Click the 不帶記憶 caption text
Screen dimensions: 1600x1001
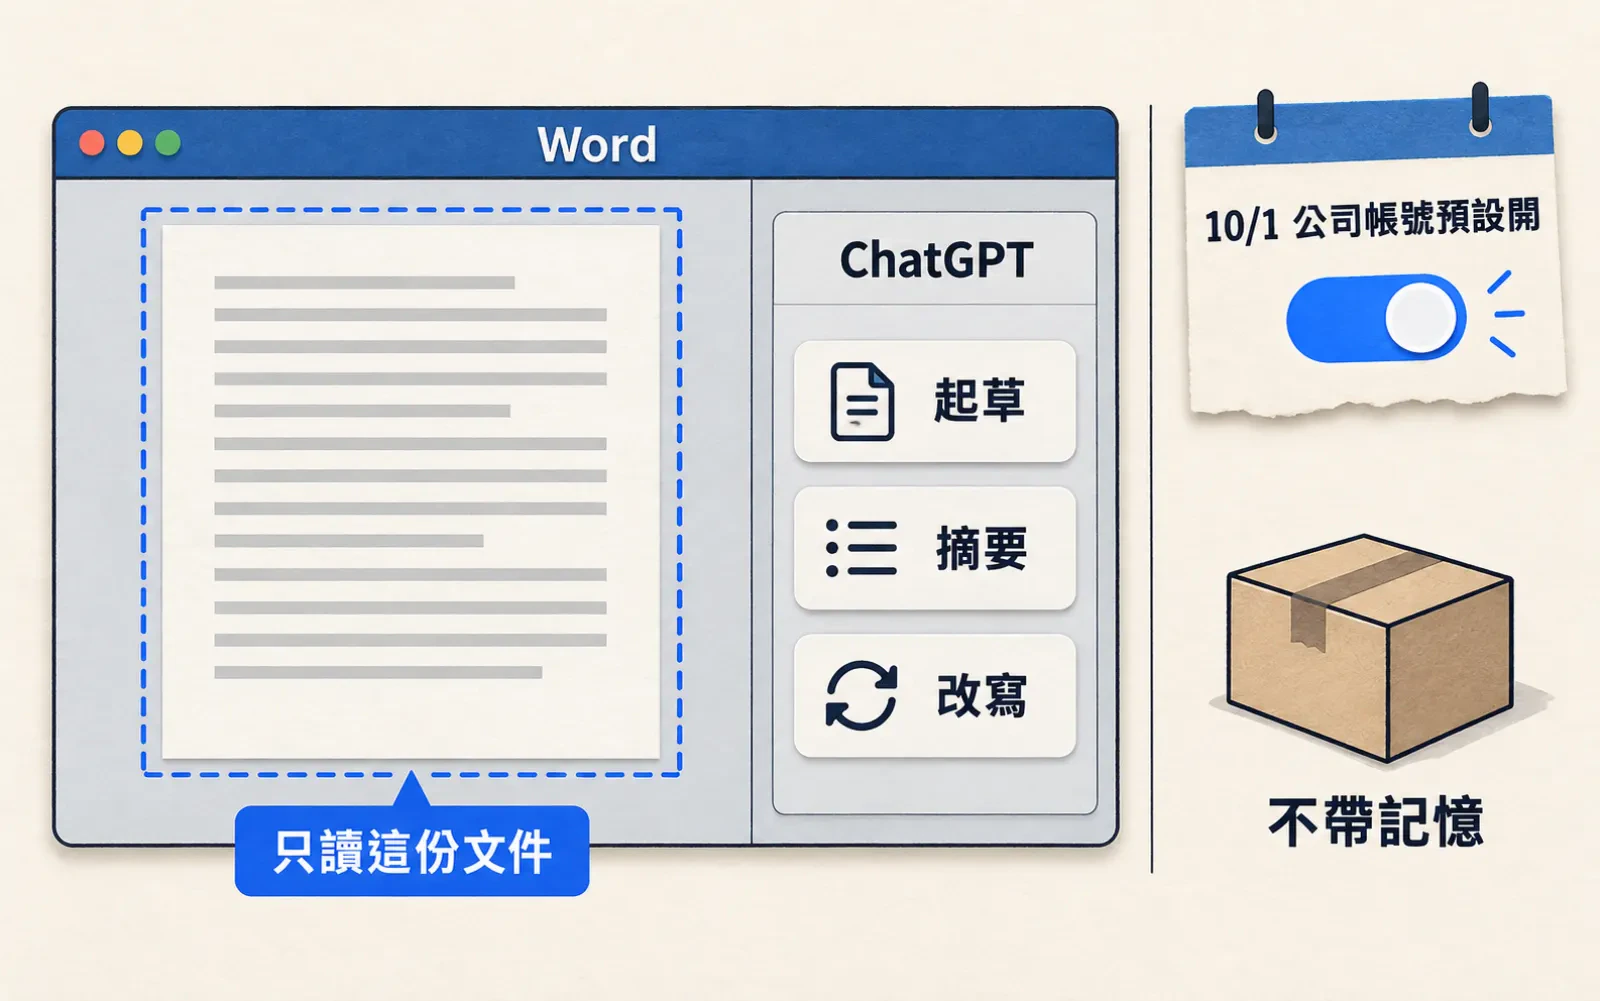coord(1376,822)
